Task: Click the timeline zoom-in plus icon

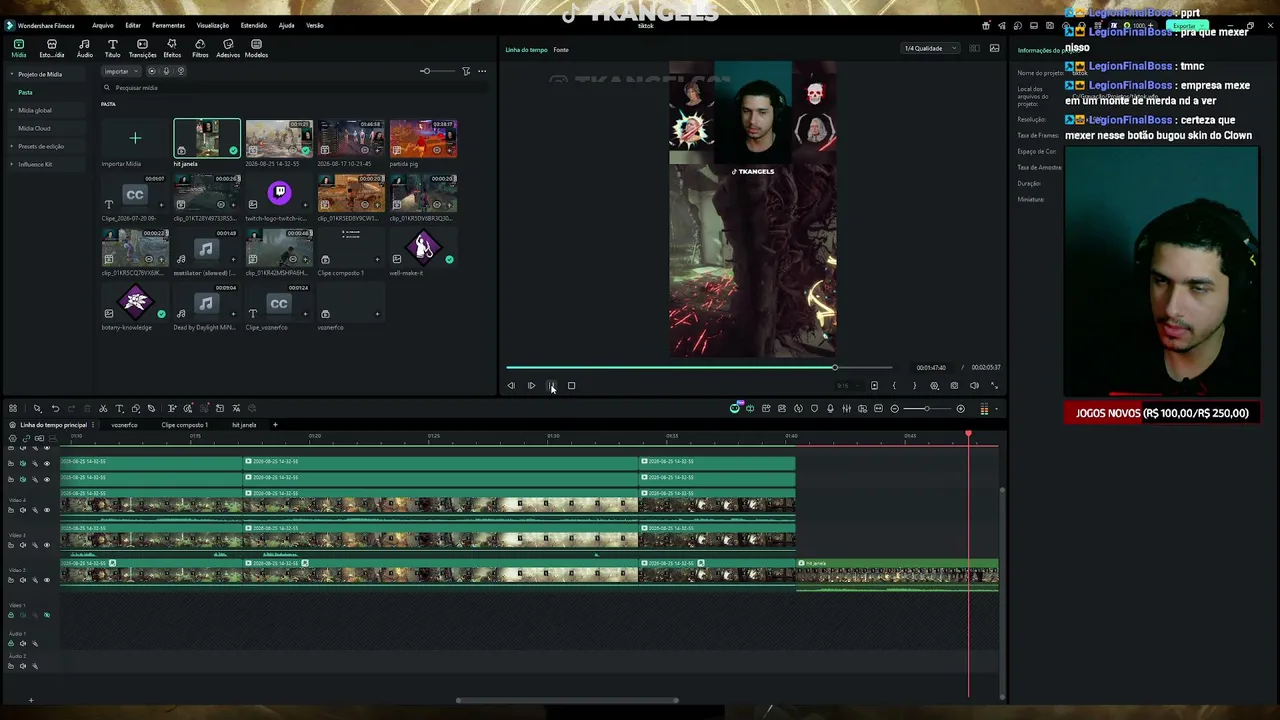Action: pyautogui.click(x=961, y=408)
